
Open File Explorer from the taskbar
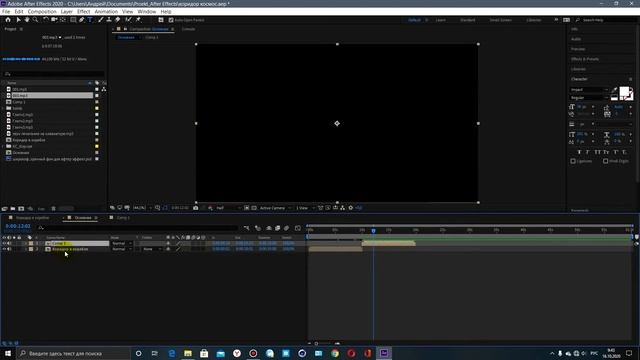coord(188,353)
